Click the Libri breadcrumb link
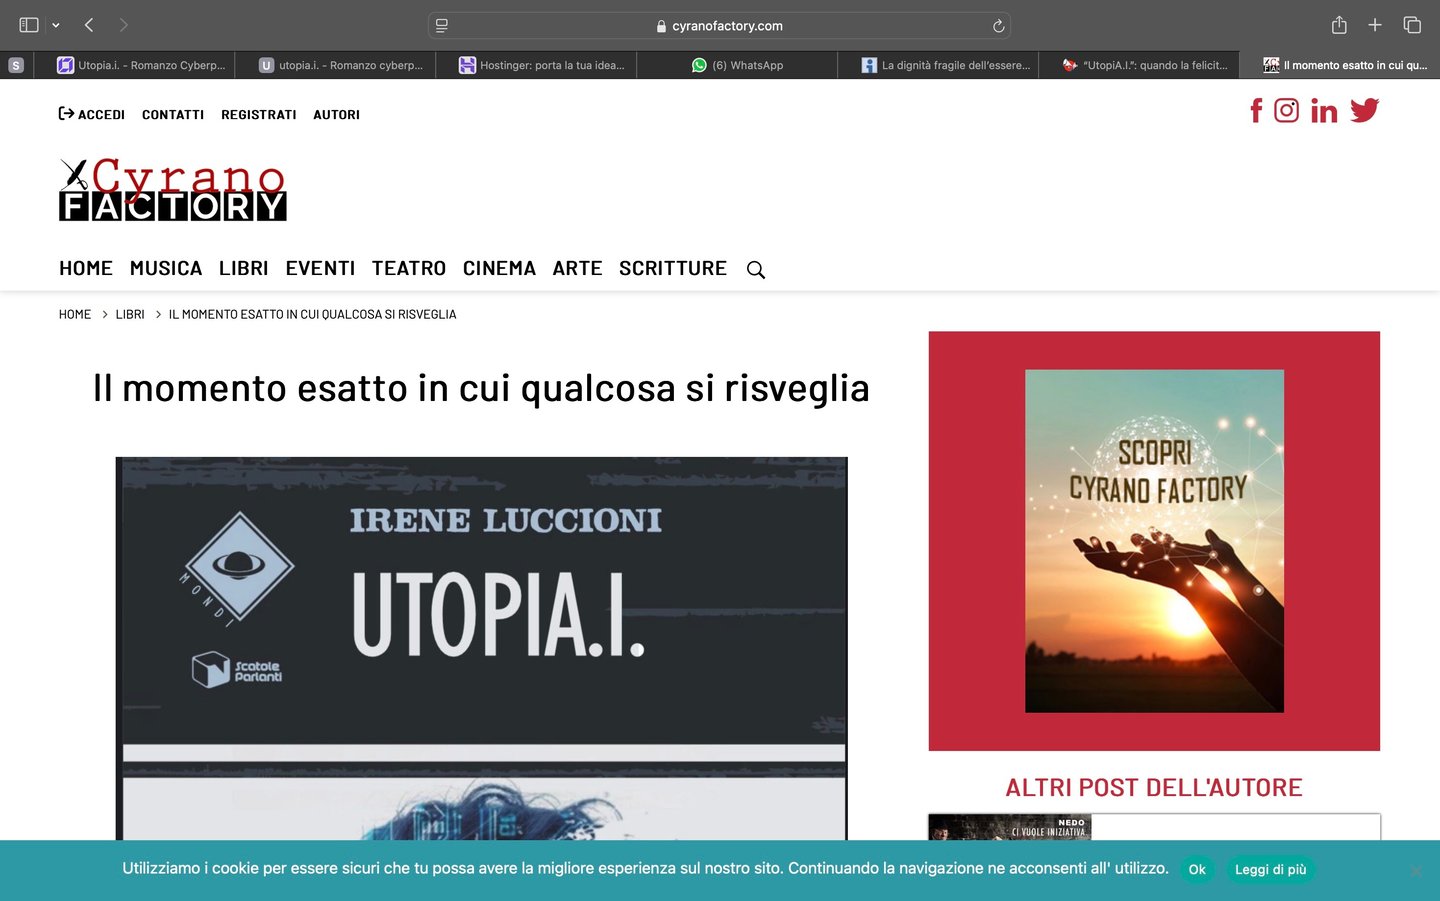Image resolution: width=1440 pixels, height=901 pixels. coord(130,314)
